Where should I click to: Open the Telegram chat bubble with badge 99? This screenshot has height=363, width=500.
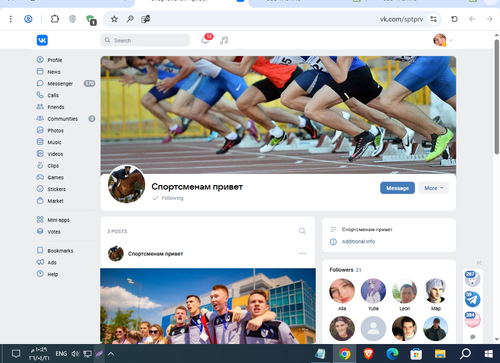[472, 299]
